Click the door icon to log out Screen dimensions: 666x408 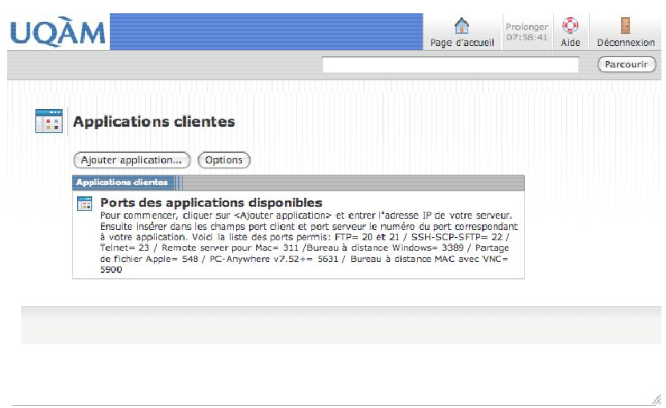(625, 25)
